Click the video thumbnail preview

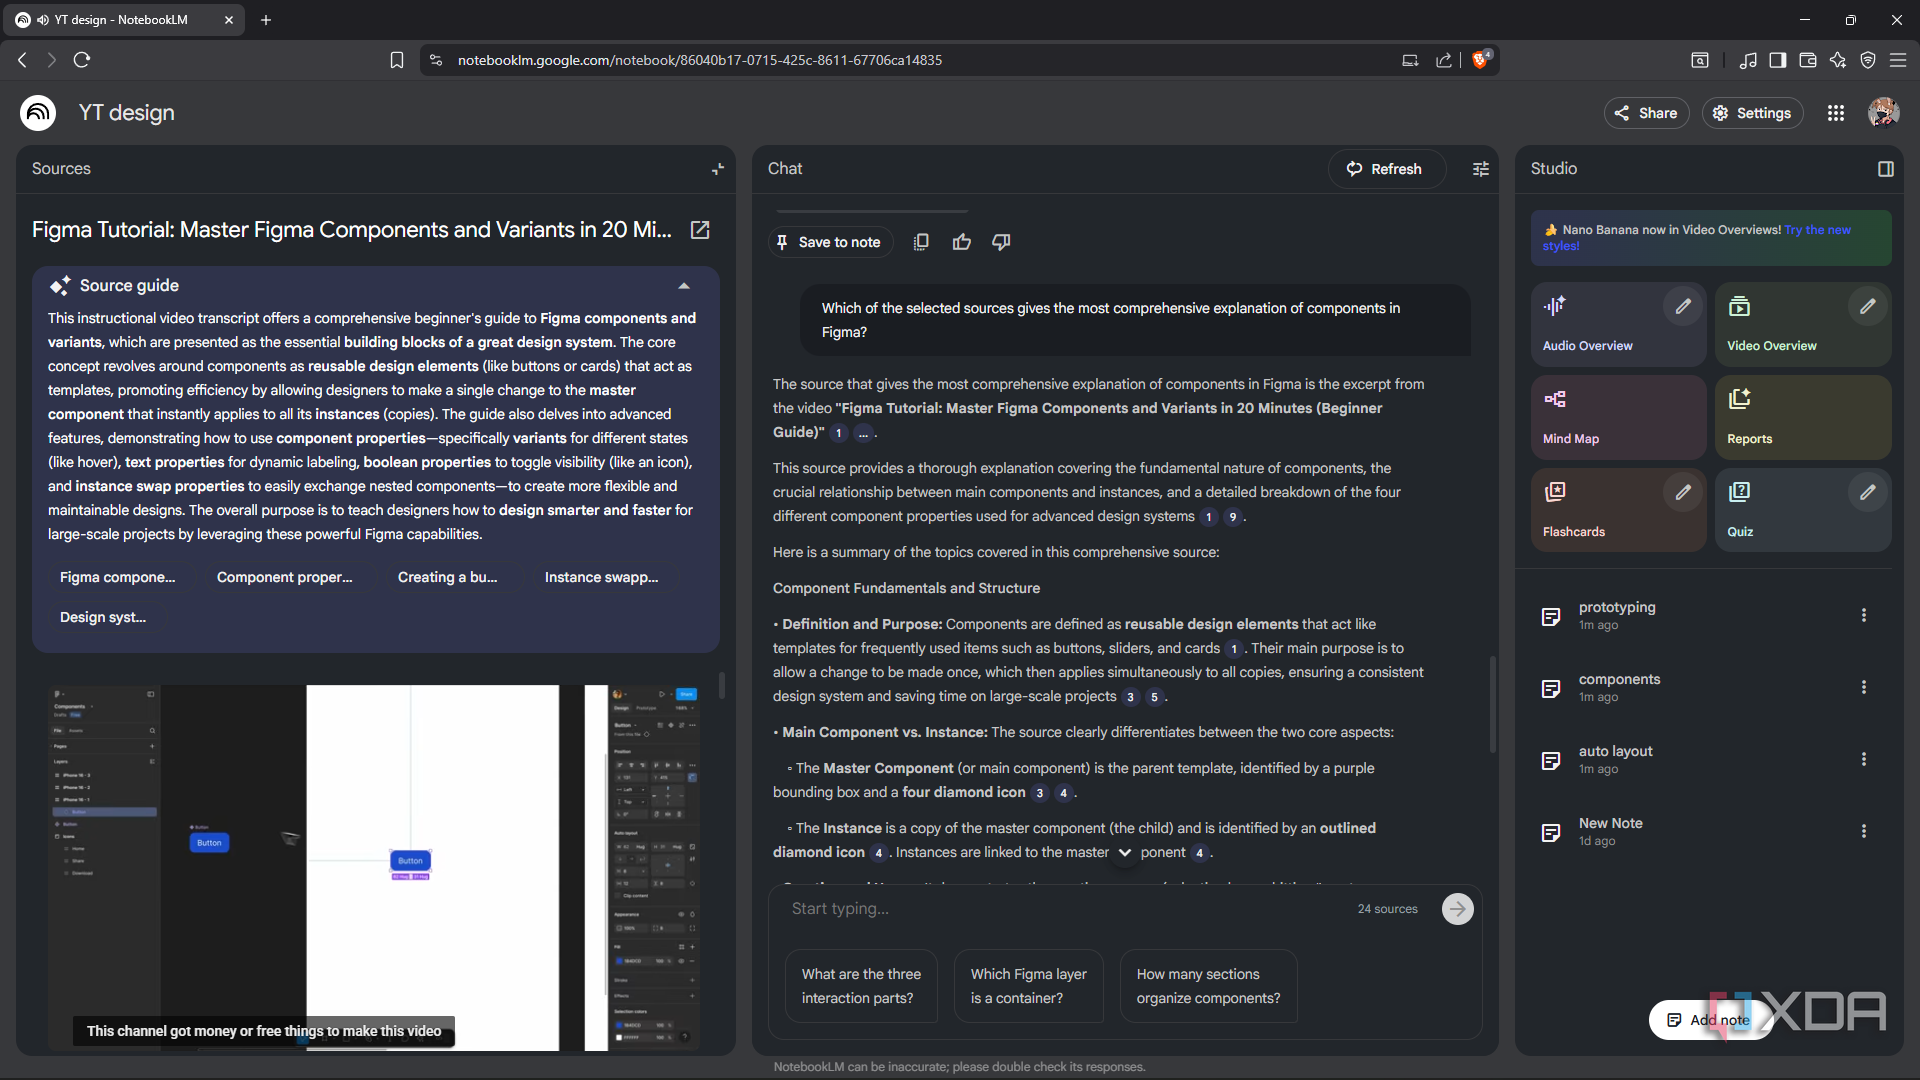click(x=375, y=867)
